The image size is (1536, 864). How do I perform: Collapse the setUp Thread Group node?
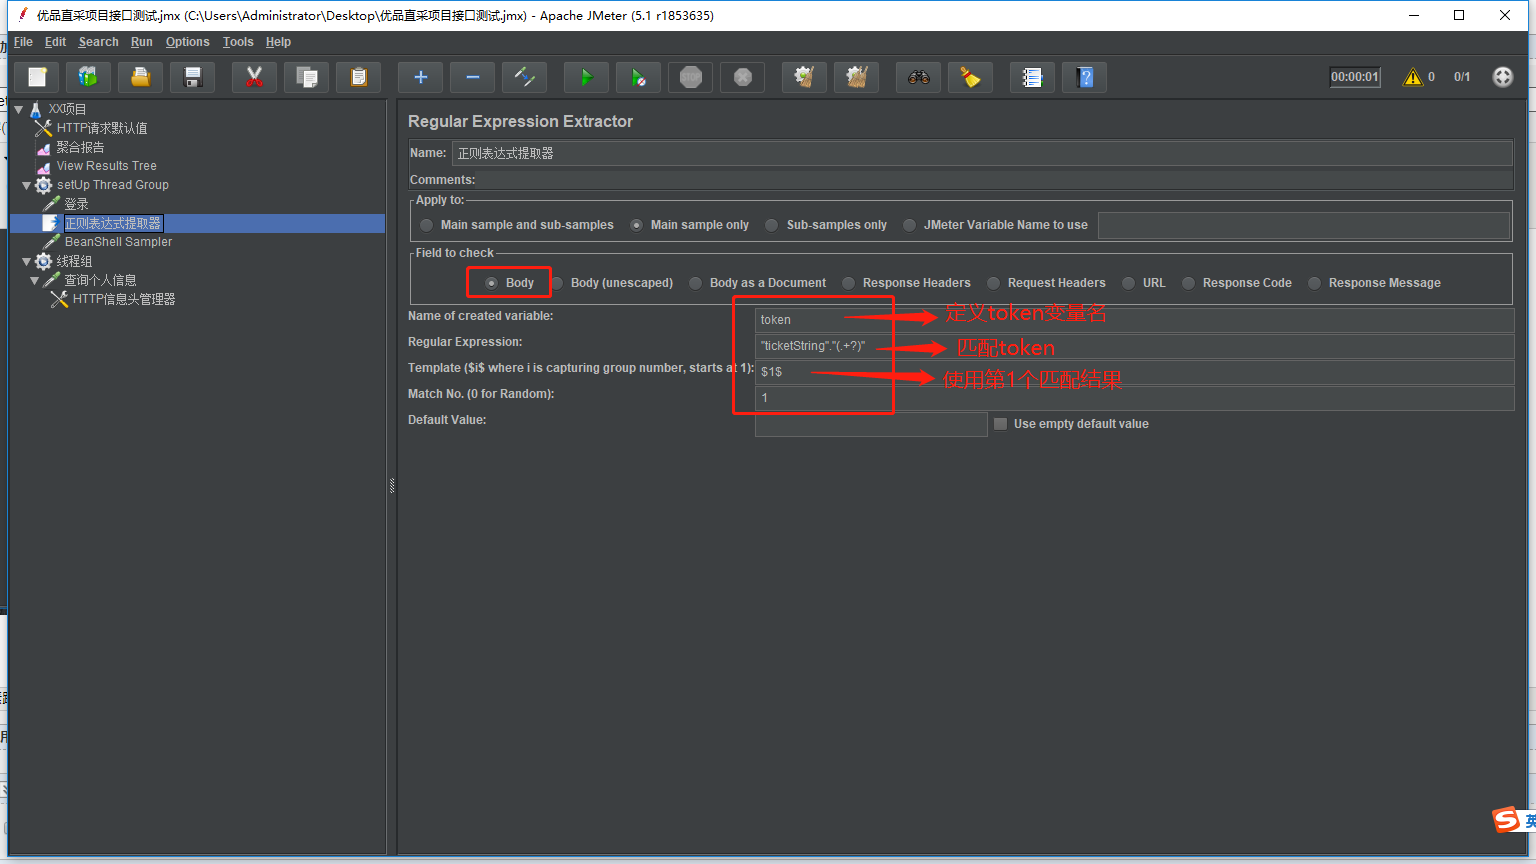click(x=27, y=185)
